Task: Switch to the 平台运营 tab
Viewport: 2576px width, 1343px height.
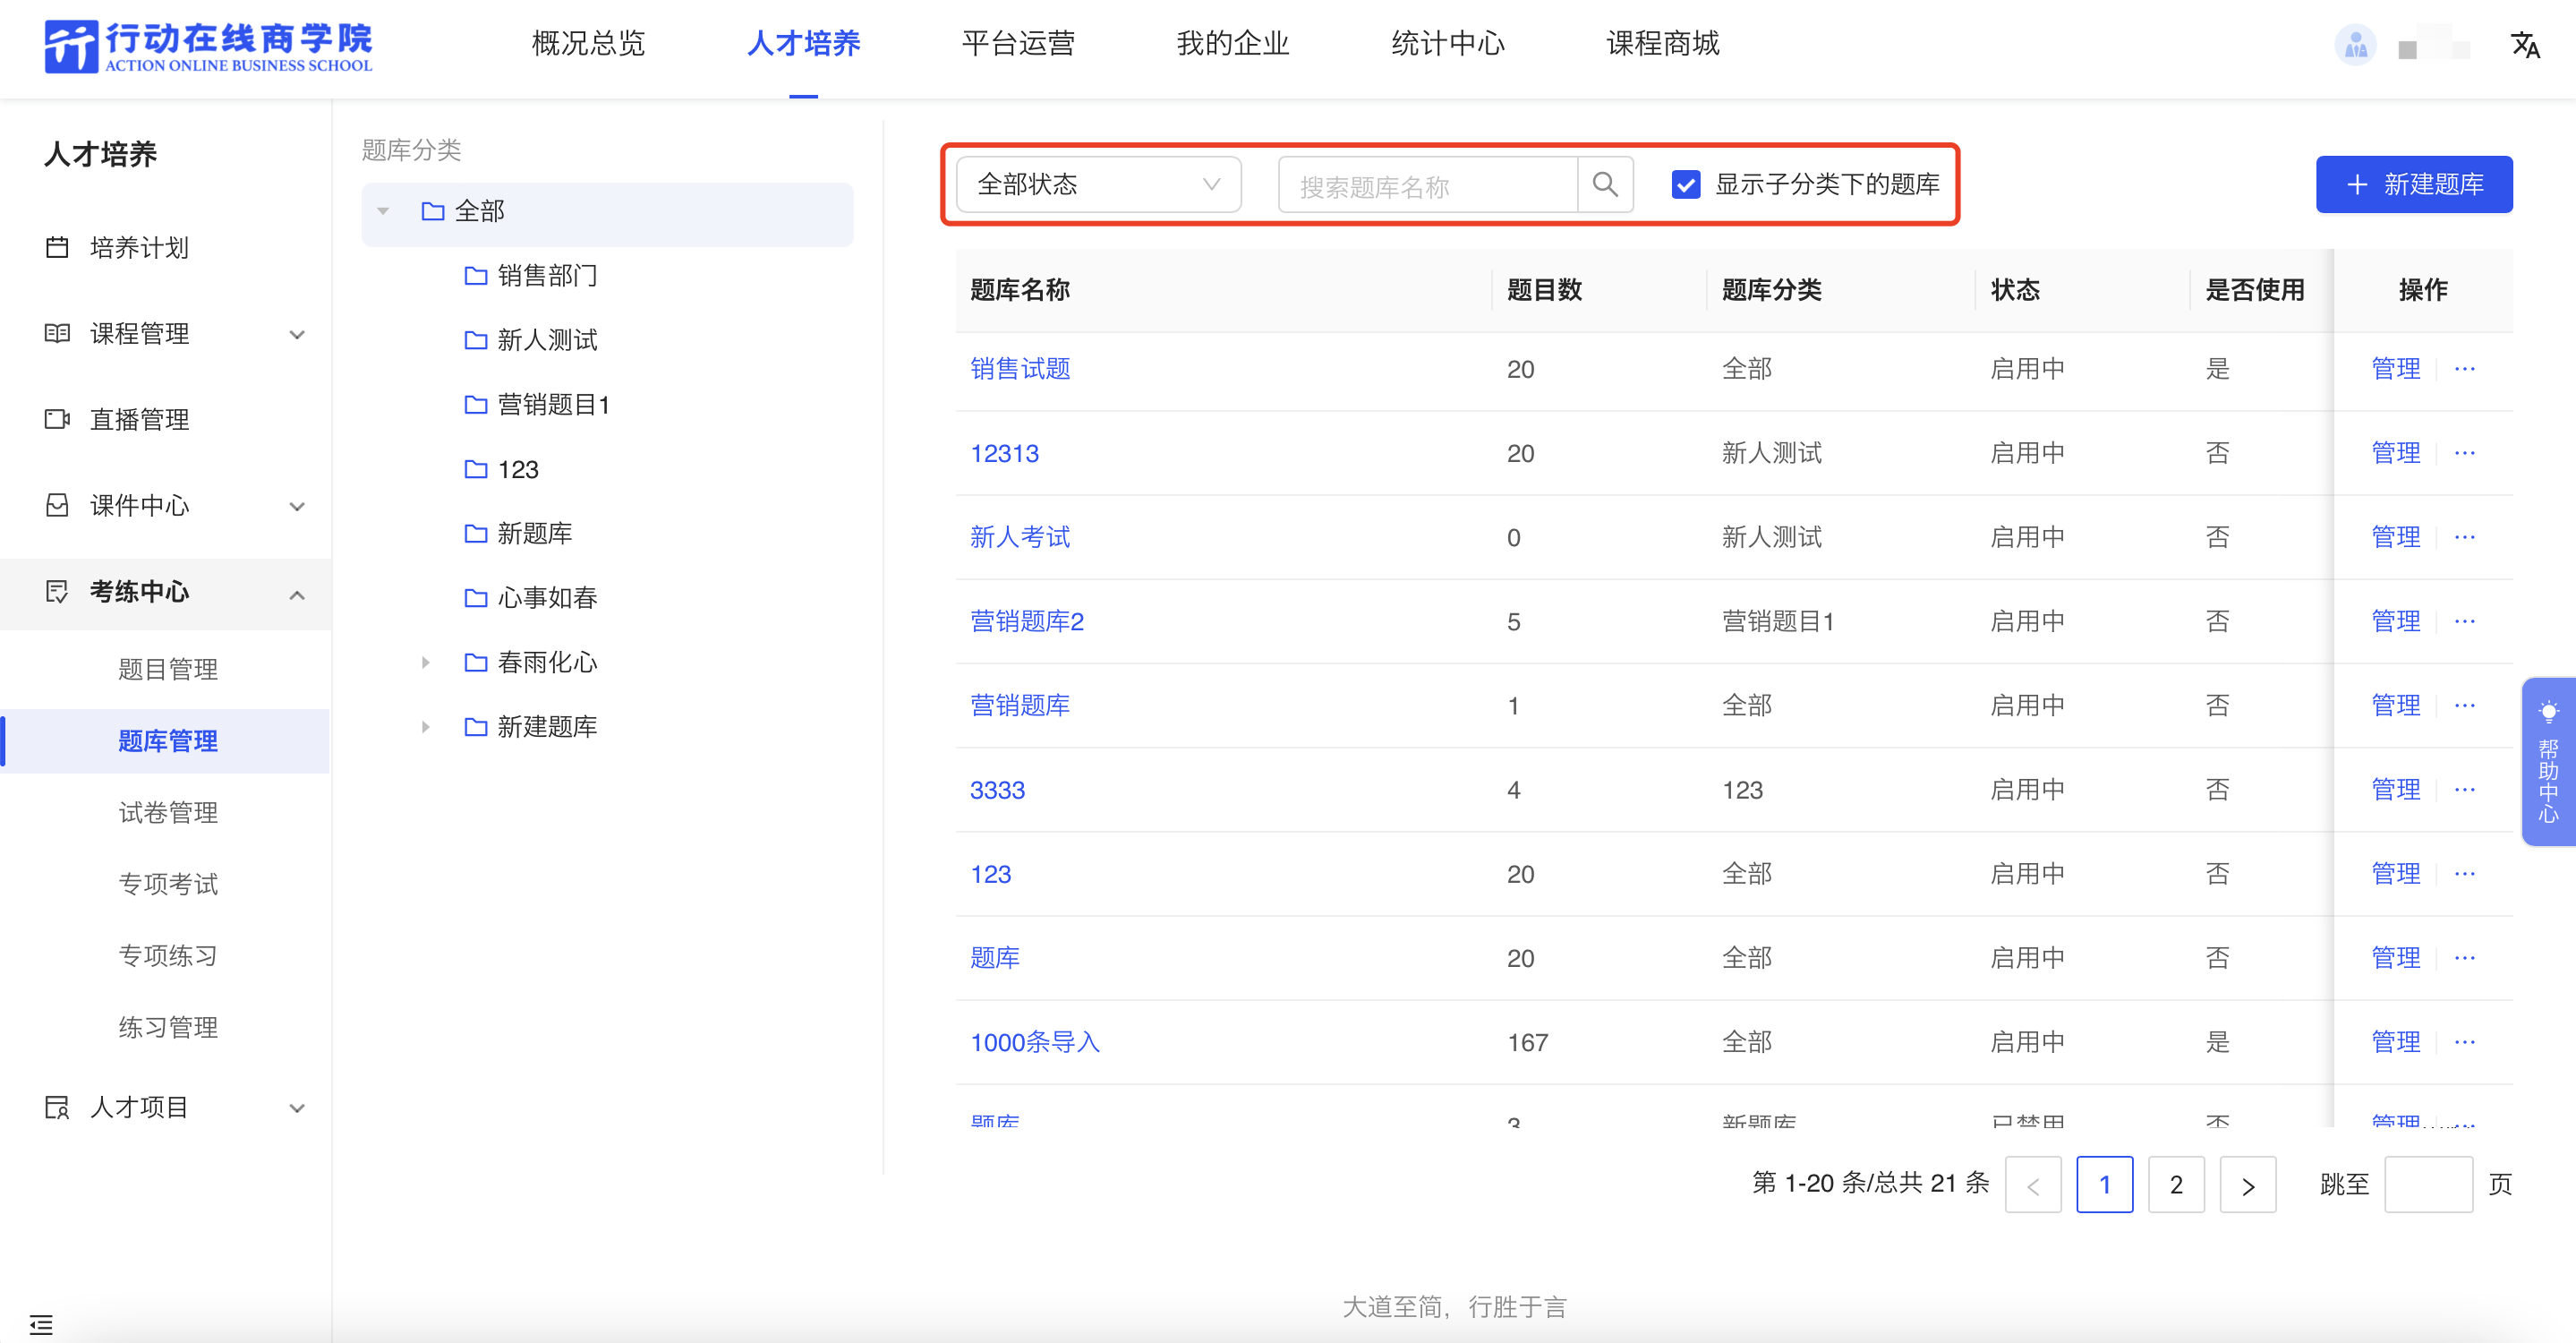Action: point(1018,44)
